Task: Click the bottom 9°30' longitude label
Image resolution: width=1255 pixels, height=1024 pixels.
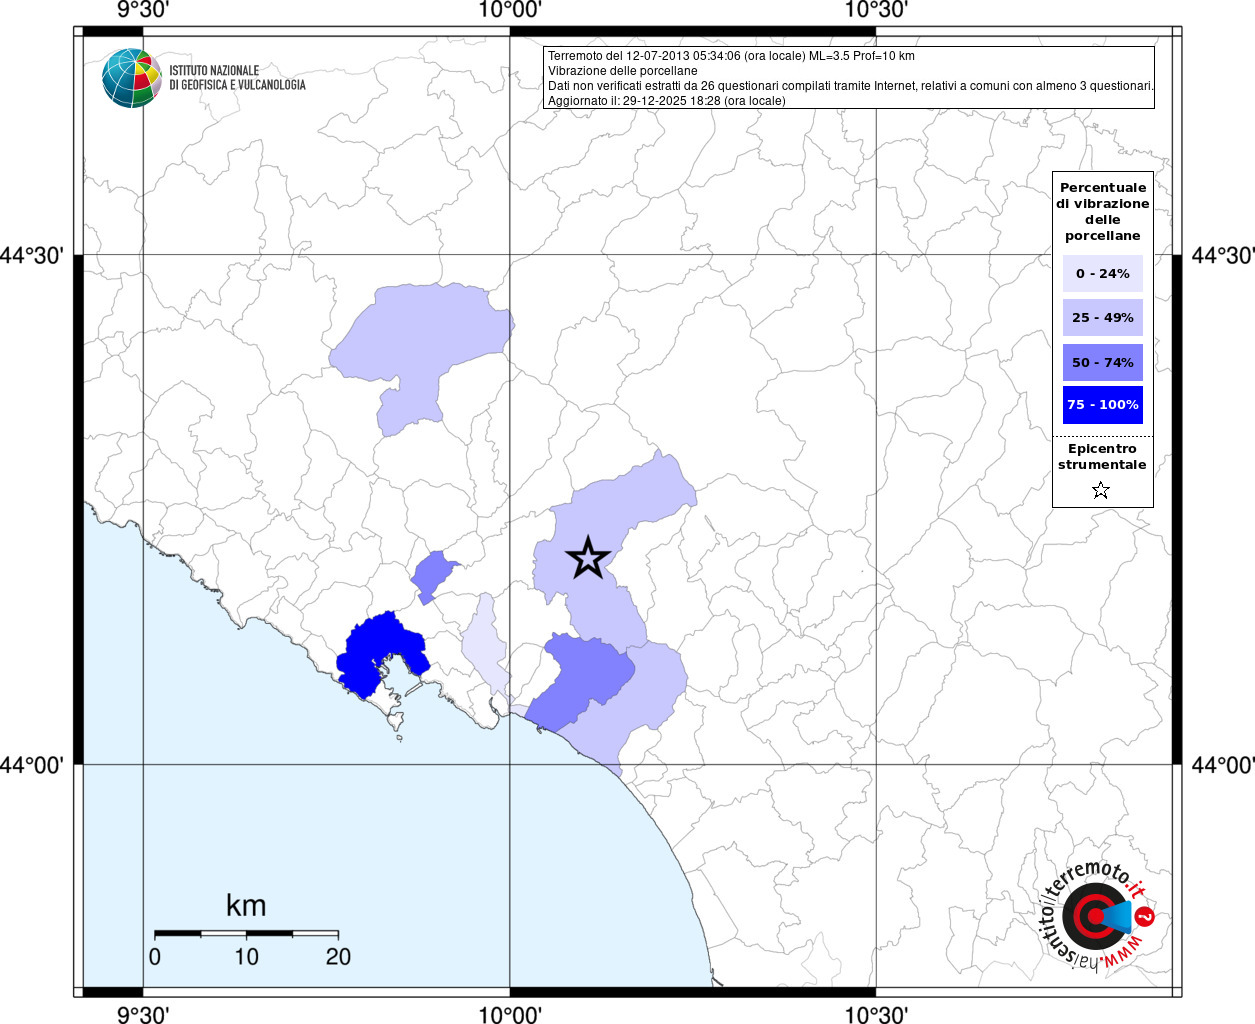Action: click(x=143, y=1014)
